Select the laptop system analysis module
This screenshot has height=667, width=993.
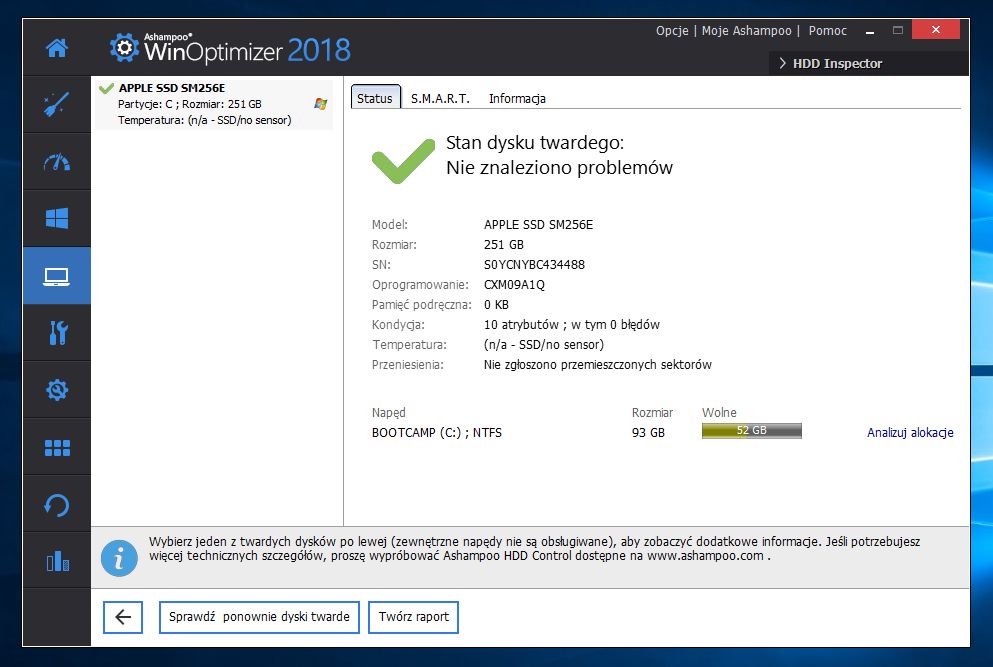pyautogui.click(x=57, y=276)
